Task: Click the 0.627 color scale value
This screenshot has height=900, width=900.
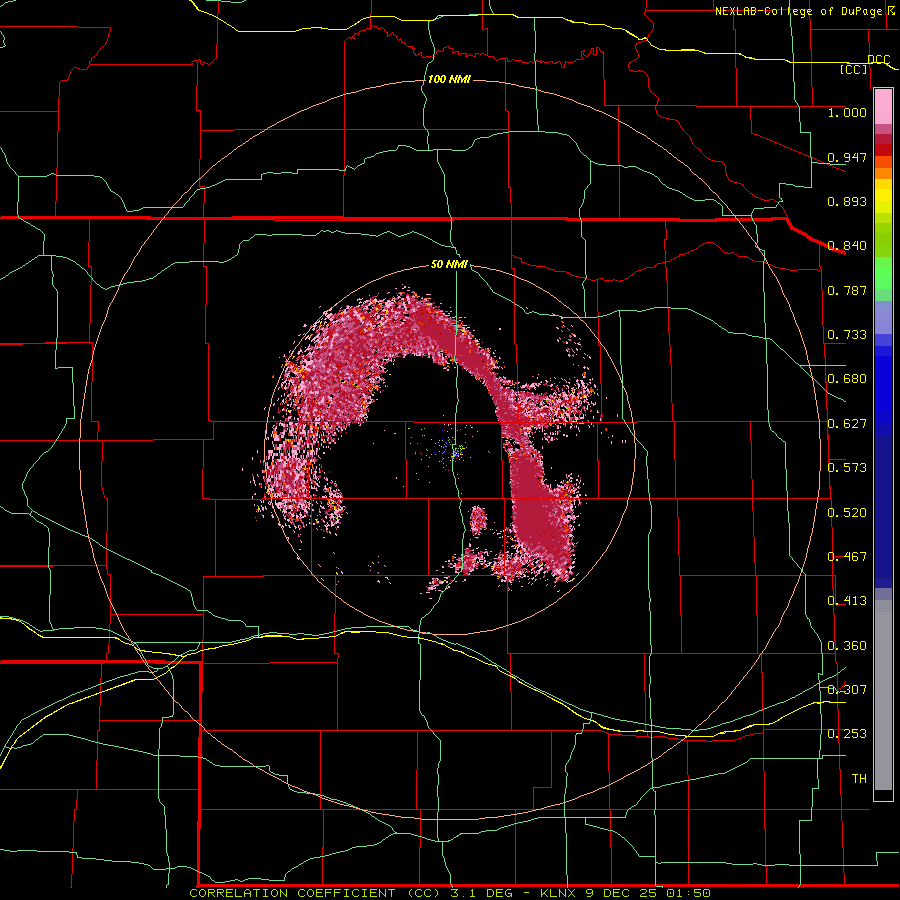Action: pos(847,424)
